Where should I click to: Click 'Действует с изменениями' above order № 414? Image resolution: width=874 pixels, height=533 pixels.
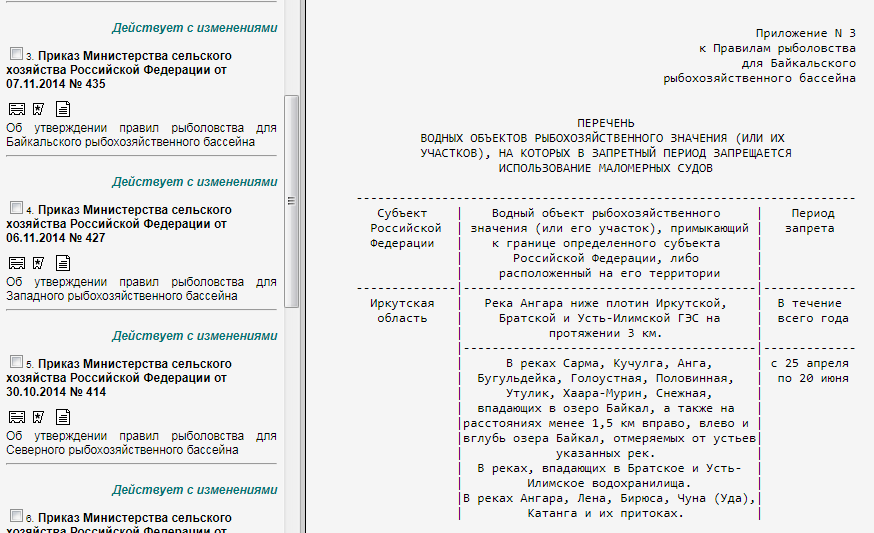(x=194, y=336)
